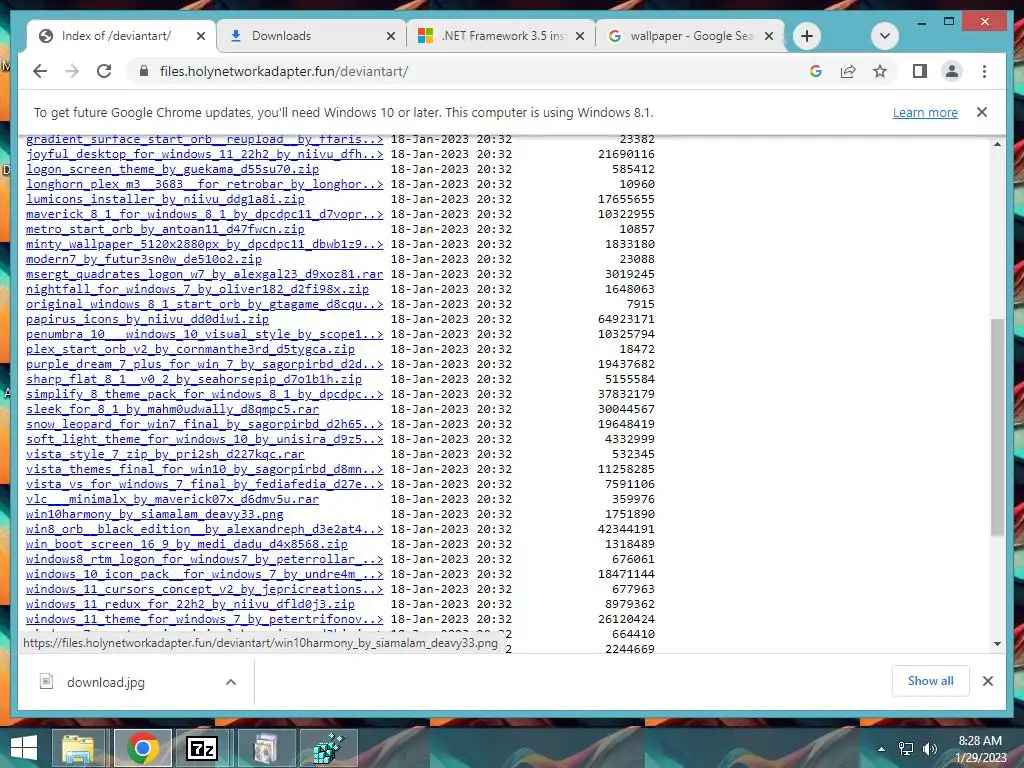The width and height of the screenshot is (1024, 768).
Task: Dismiss the Chrome update infobar
Action: tap(982, 112)
